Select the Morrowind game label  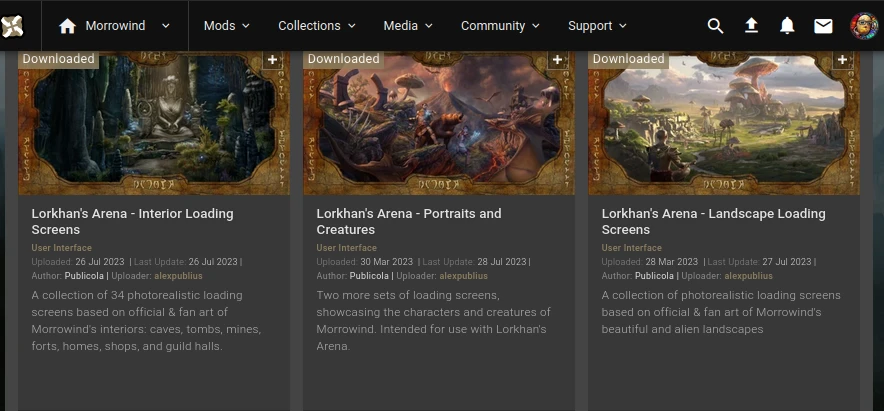pos(115,26)
